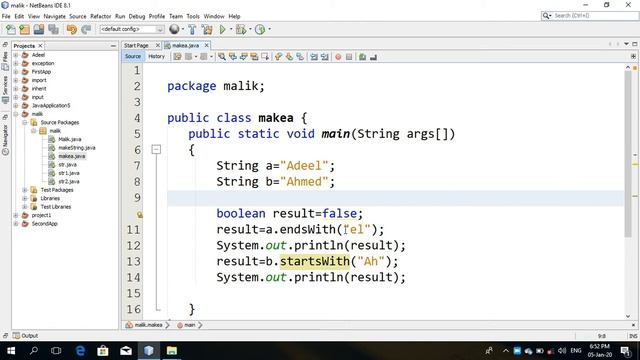Screen dimensions: 640x360
Task: Open the Debug Project dropdown arrow
Action: pyautogui.click(x=250, y=29)
